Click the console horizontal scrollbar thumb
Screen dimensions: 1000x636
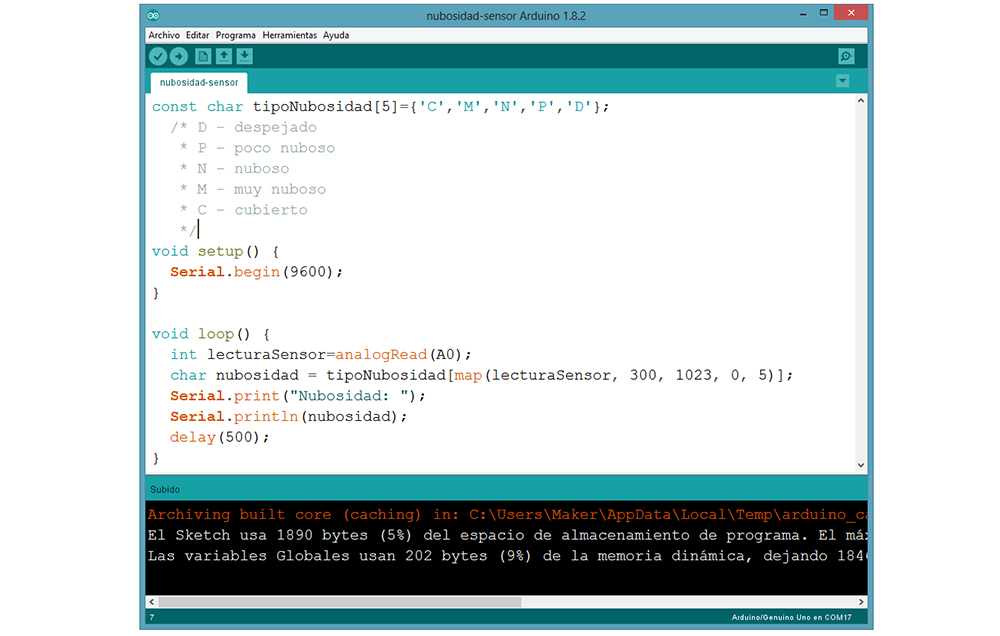(x=340, y=602)
